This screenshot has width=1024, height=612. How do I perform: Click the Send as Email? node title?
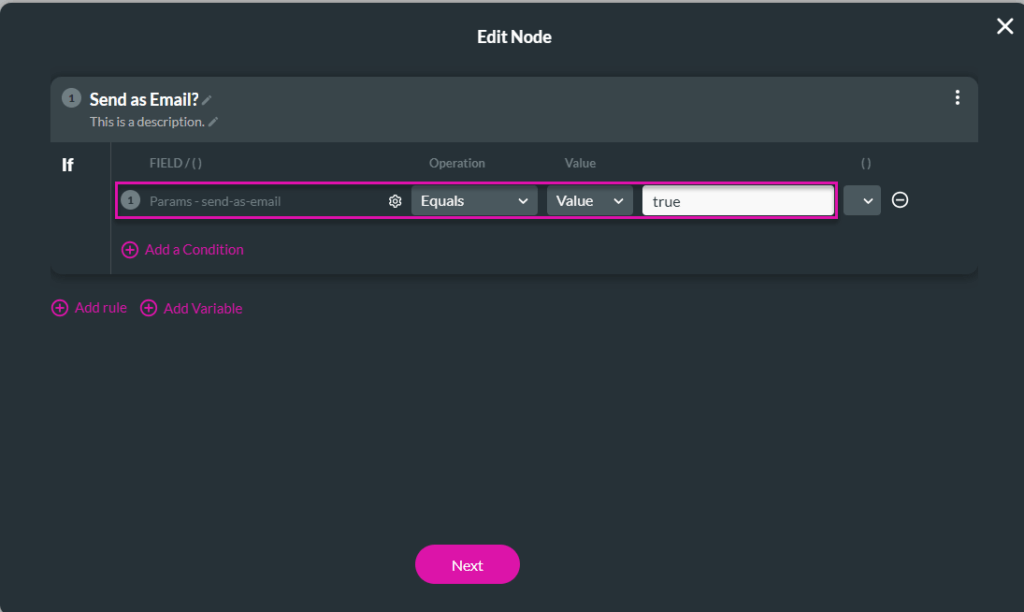(144, 99)
